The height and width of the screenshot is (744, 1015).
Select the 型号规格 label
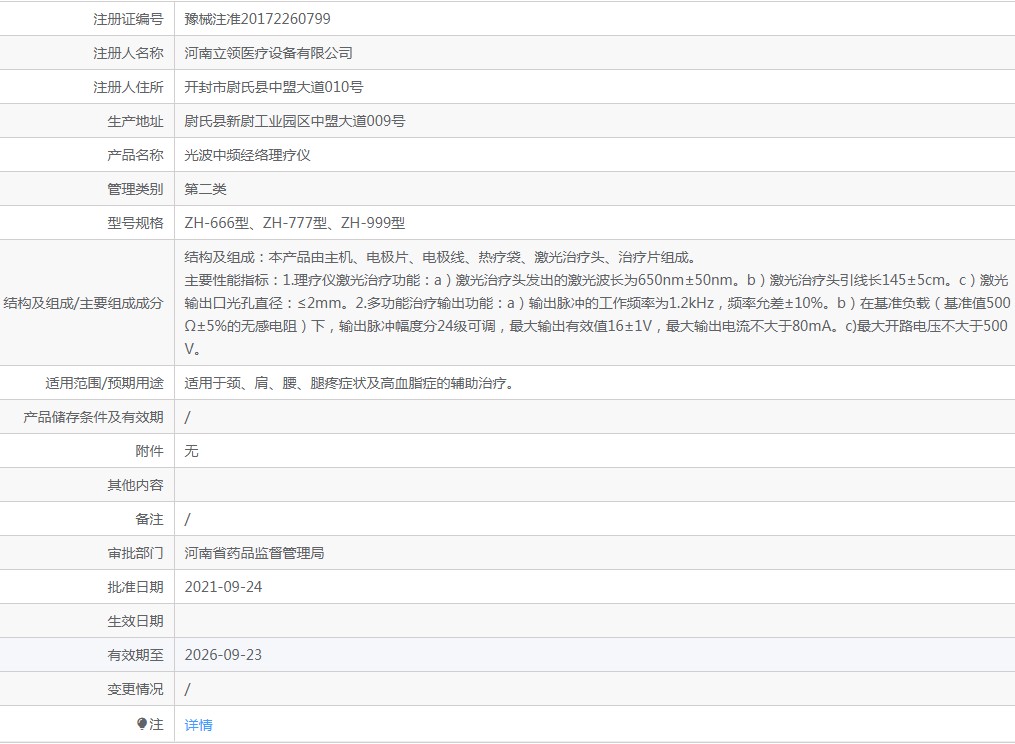pyautogui.click(x=135, y=223)
